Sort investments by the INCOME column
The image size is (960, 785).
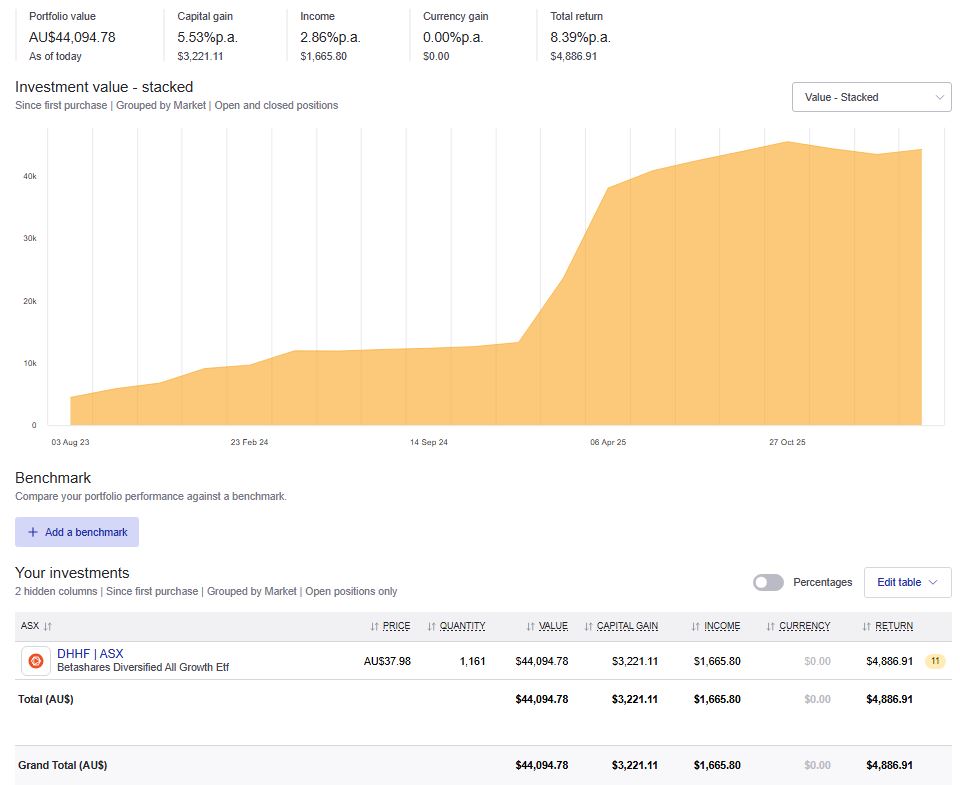715,626
